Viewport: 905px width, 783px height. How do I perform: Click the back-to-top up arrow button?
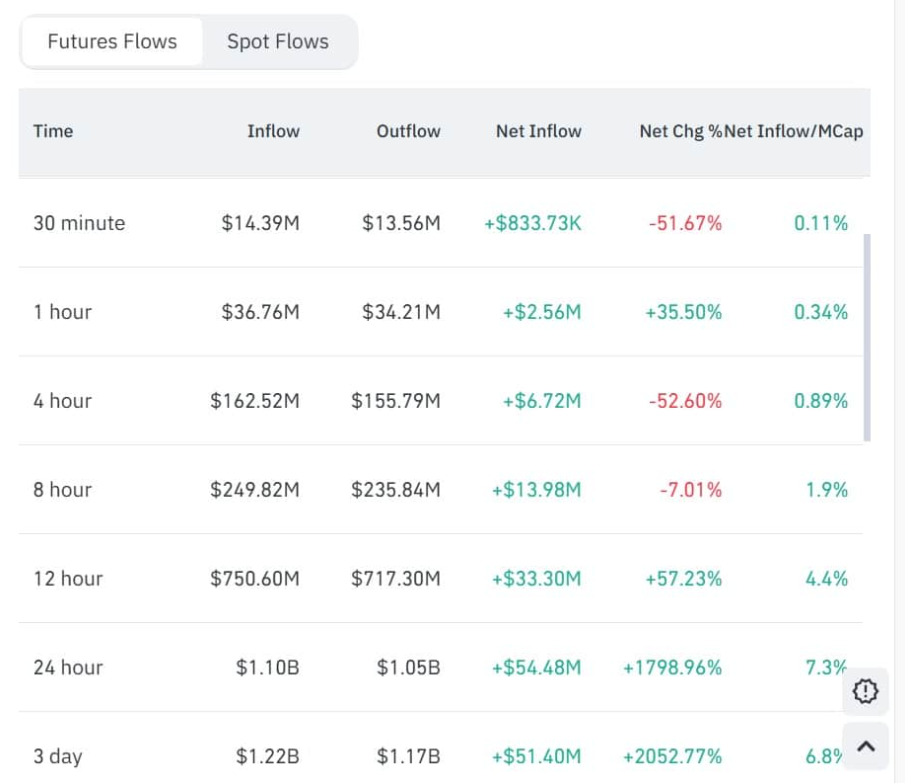tap(866, 745)
